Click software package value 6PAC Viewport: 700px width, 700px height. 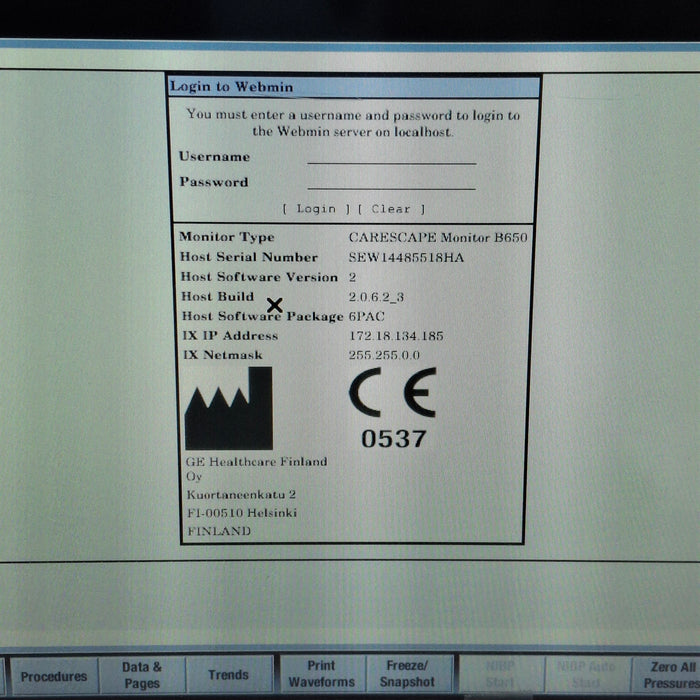[367, 317]
